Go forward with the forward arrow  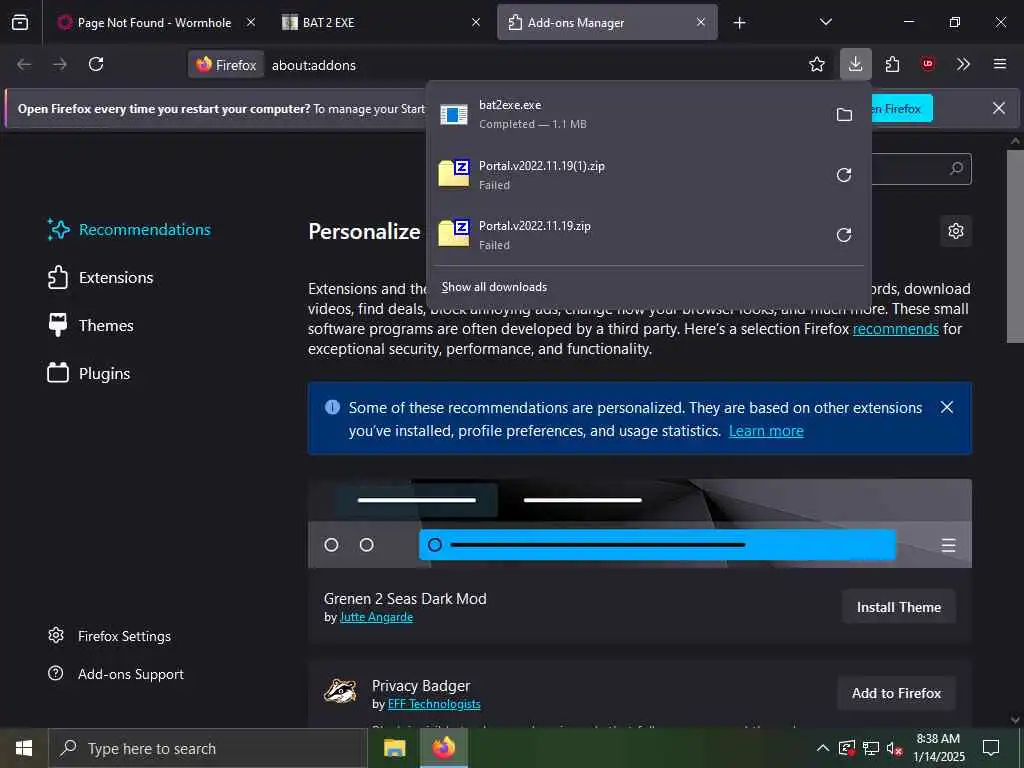tap(60, 64)
